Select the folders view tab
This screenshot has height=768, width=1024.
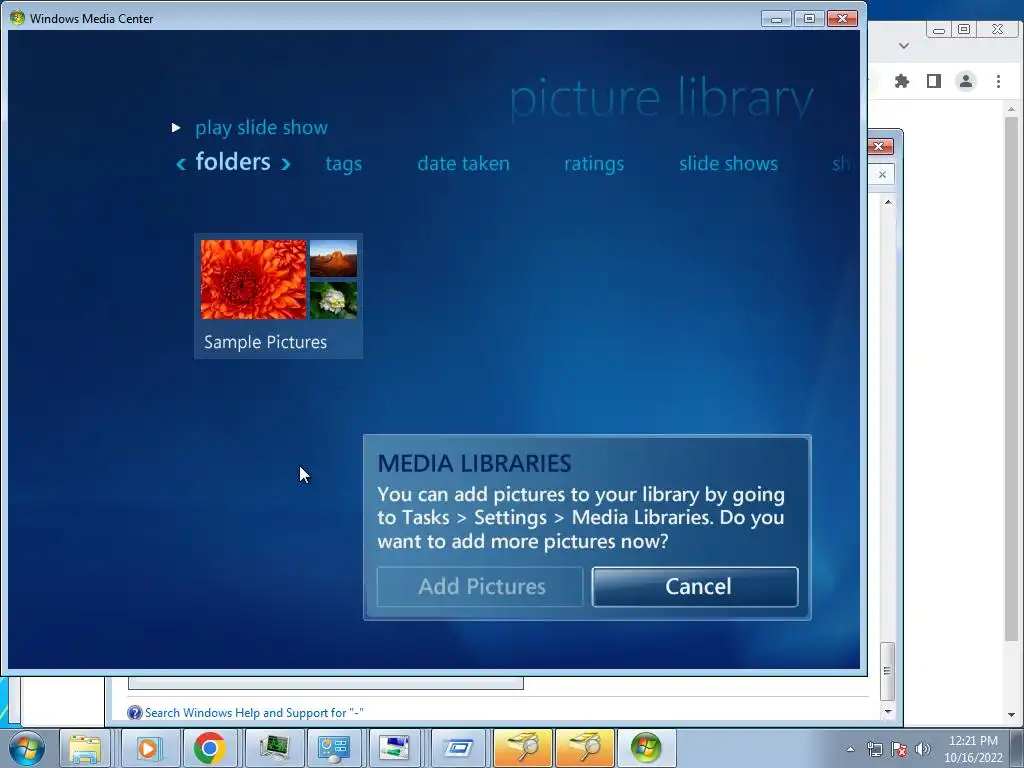(232, 162)
